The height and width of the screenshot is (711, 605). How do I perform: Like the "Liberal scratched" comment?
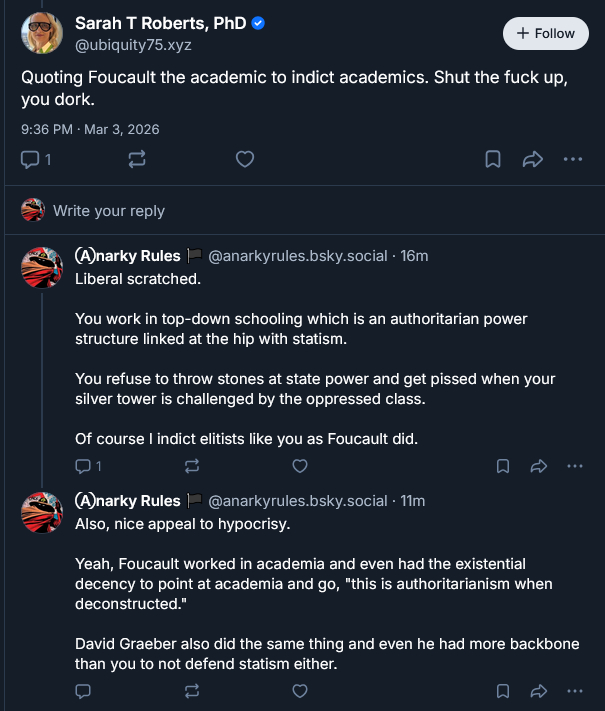(299, 465)
